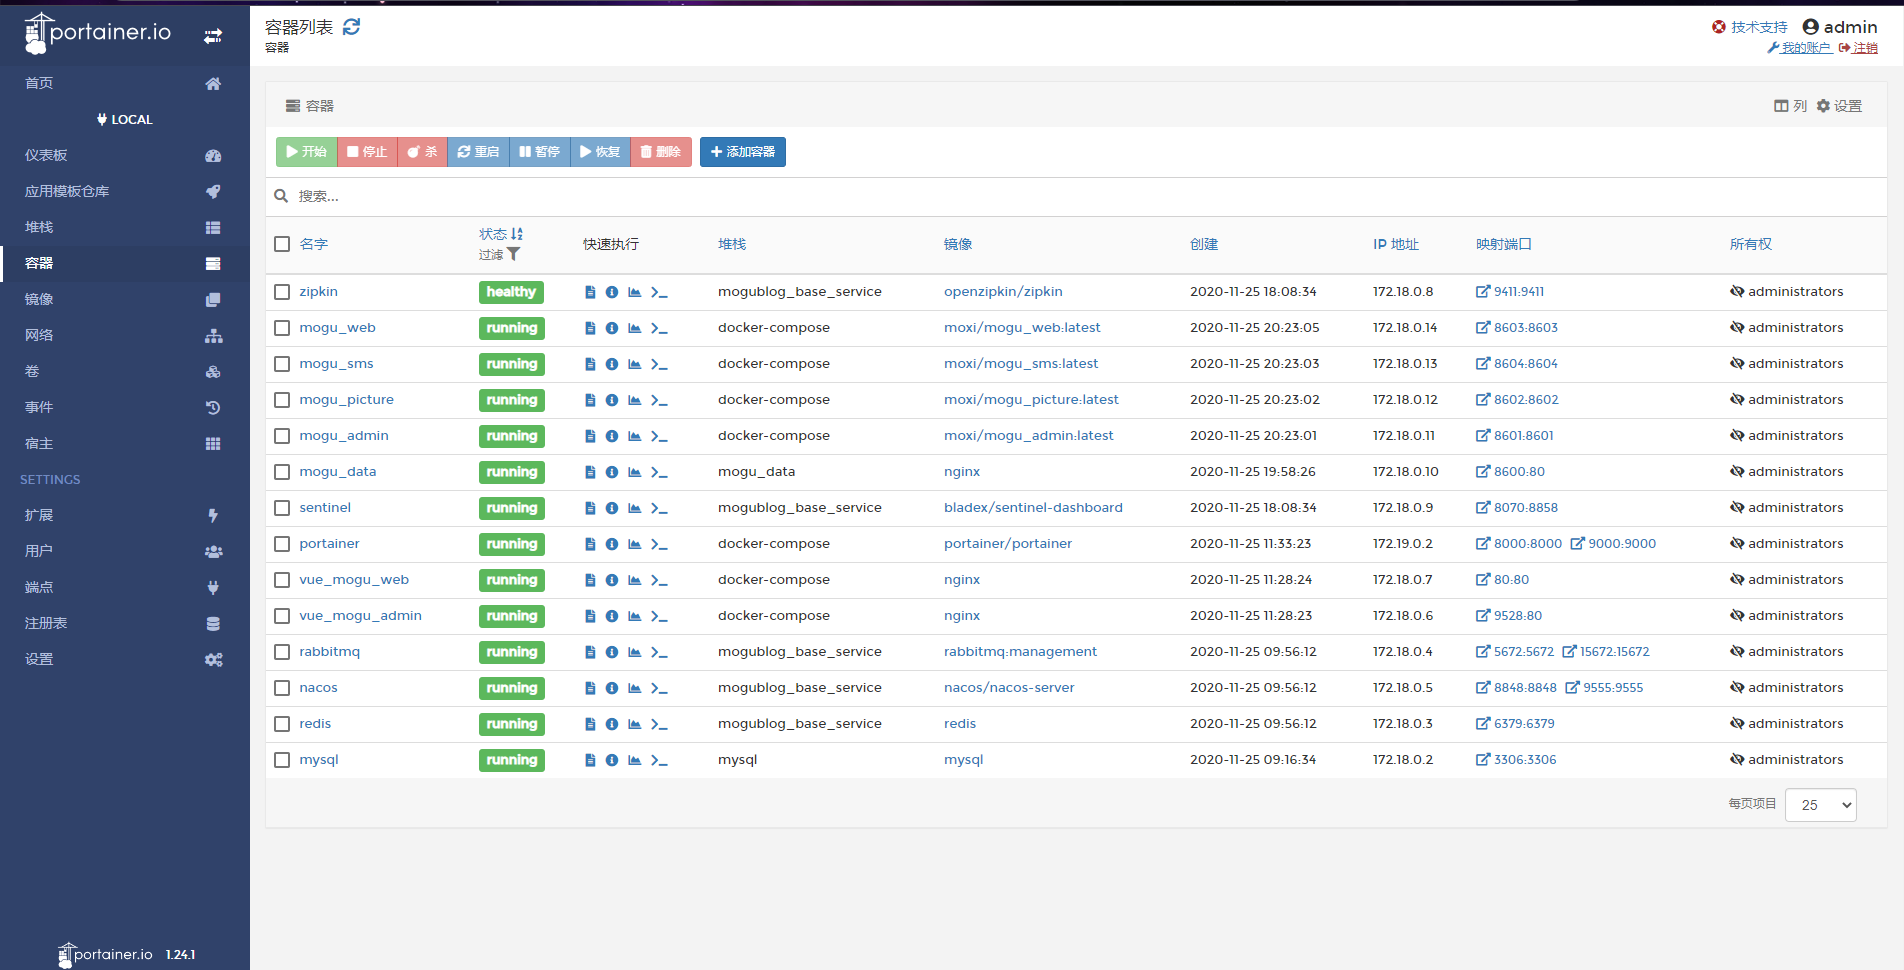
Task: Click the search magnifier icon
Action: [x=282, y=196]
